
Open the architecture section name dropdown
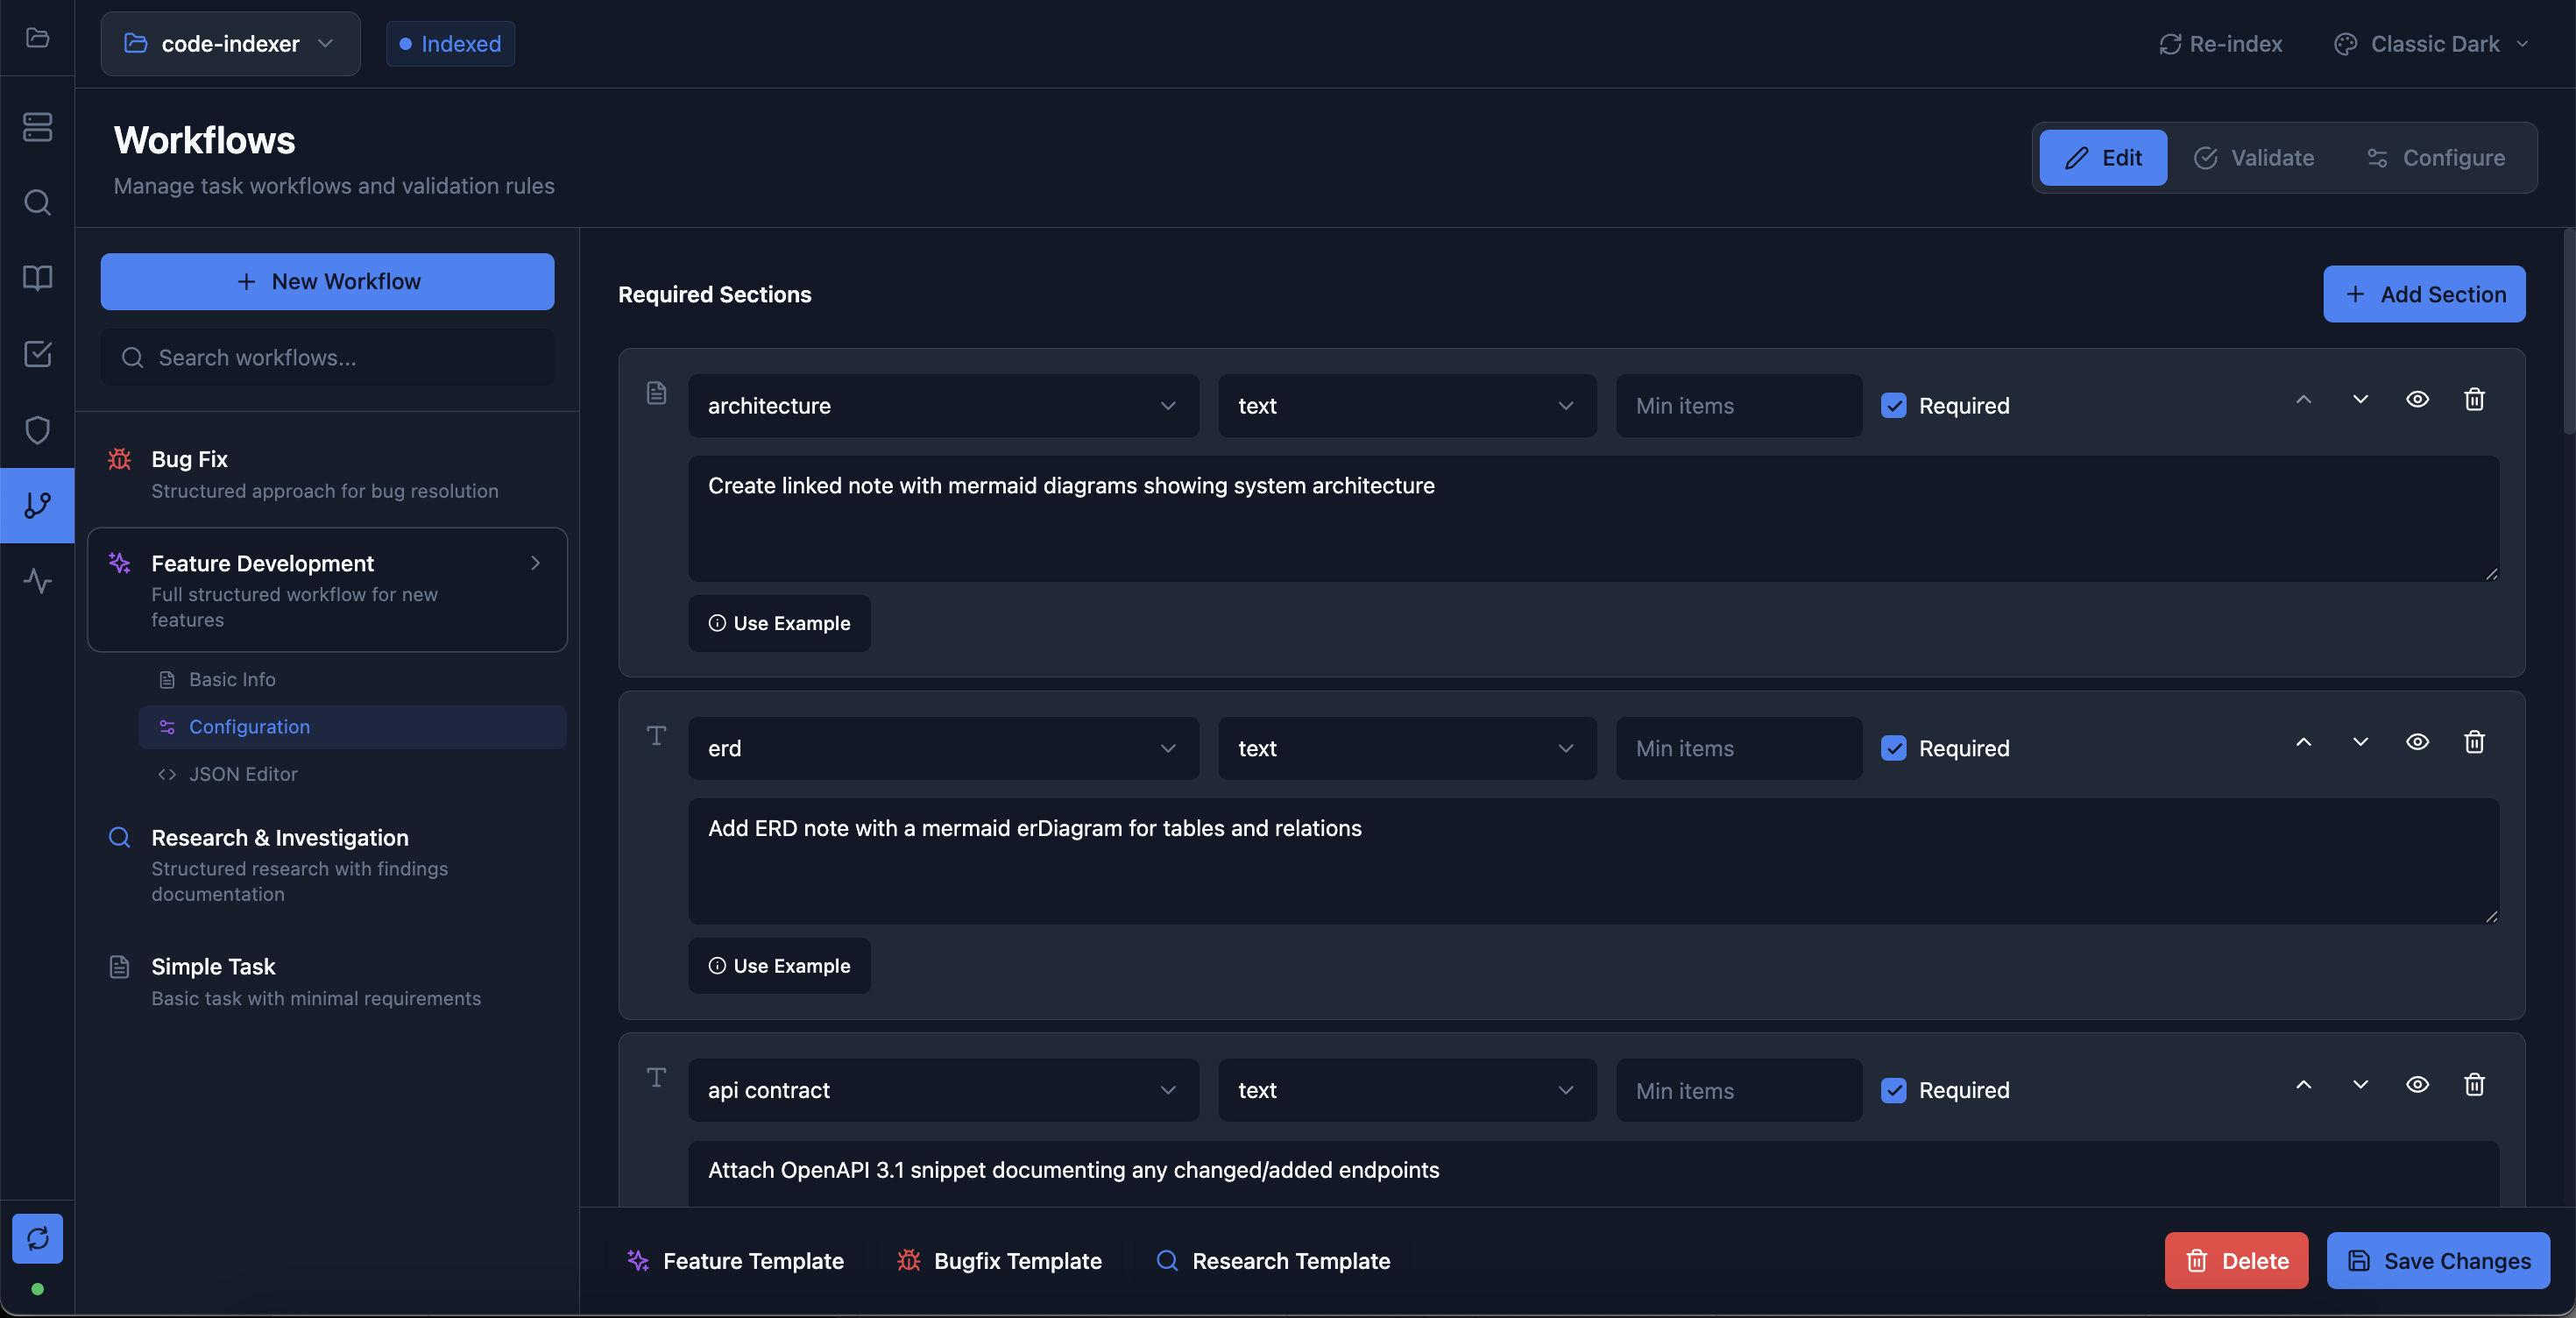942,406
